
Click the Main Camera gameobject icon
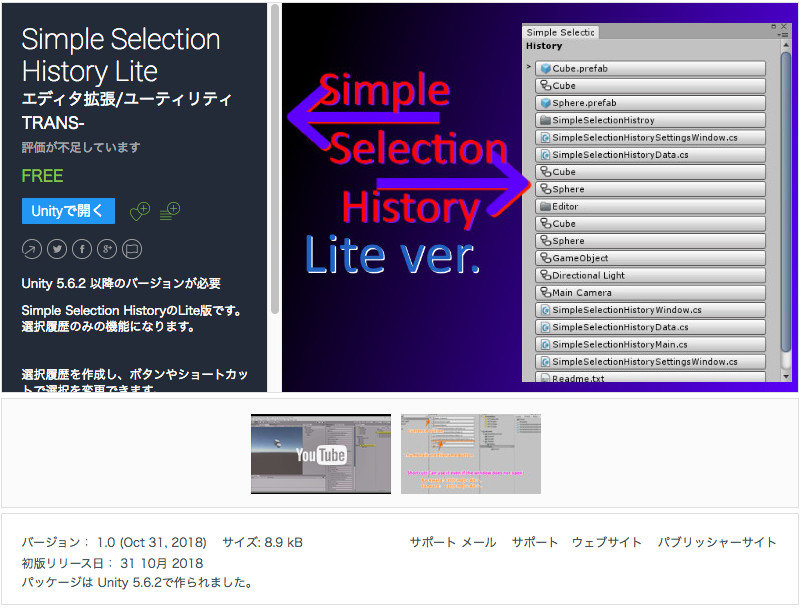coord(545,292)
